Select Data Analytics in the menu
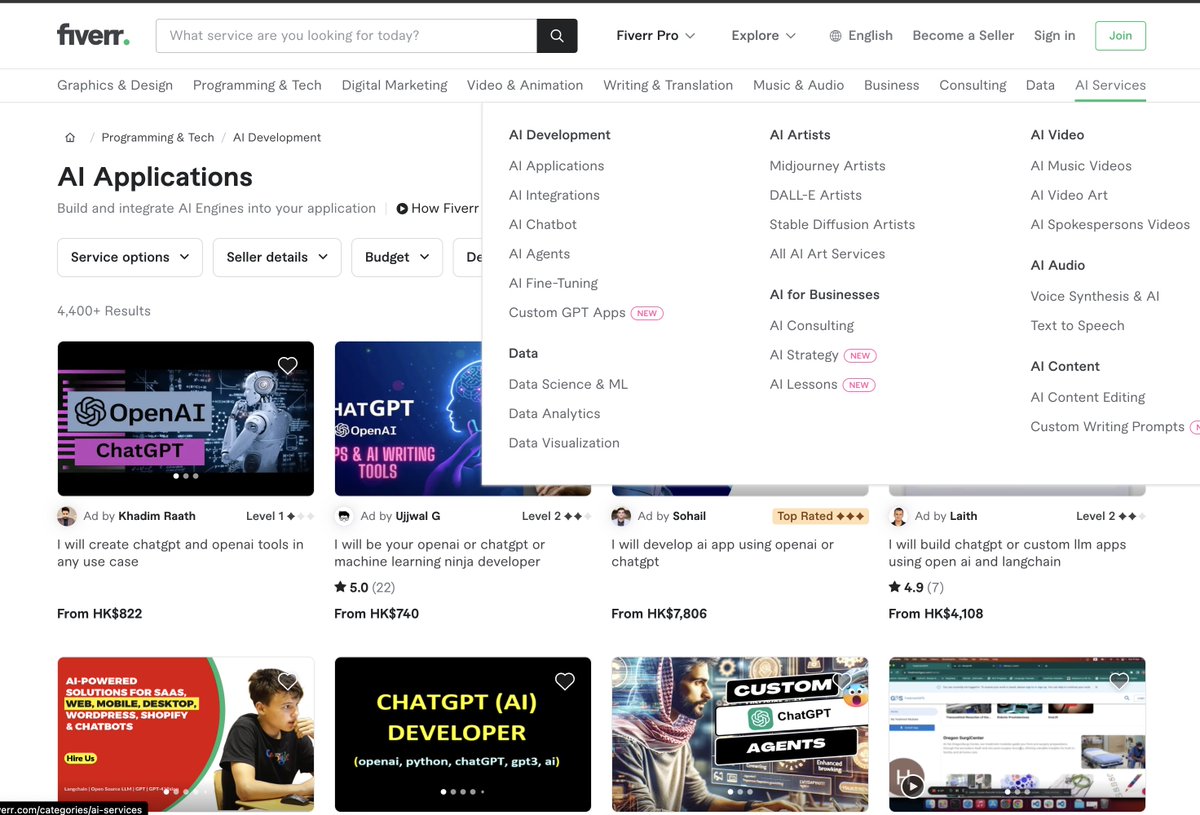The image size is (1200, 815). [x=554, y=413]
